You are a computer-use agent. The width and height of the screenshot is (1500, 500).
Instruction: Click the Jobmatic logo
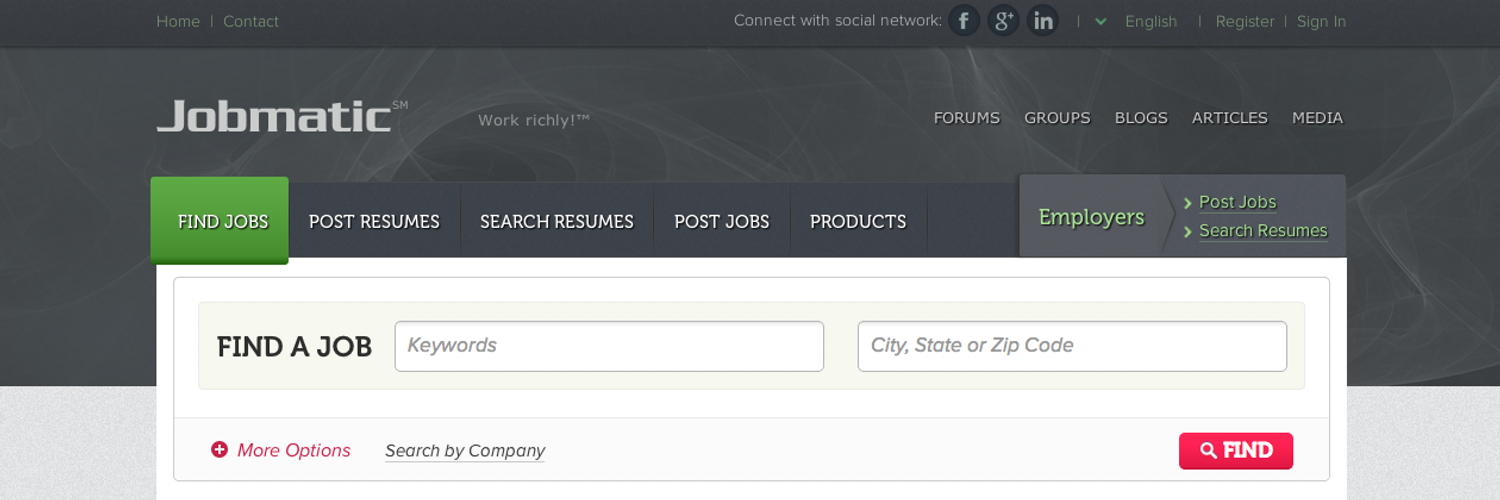click(274, 116)
